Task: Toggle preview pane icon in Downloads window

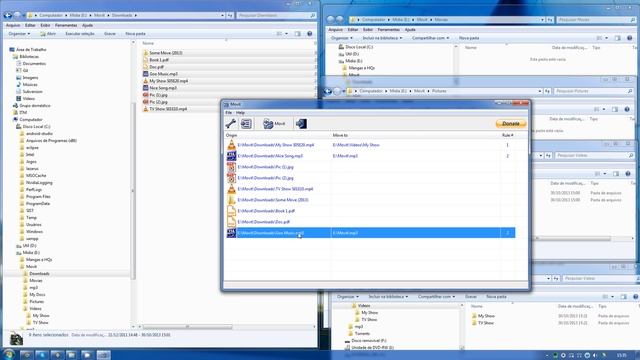Action: pyautogui.click(x=298, y=34)
